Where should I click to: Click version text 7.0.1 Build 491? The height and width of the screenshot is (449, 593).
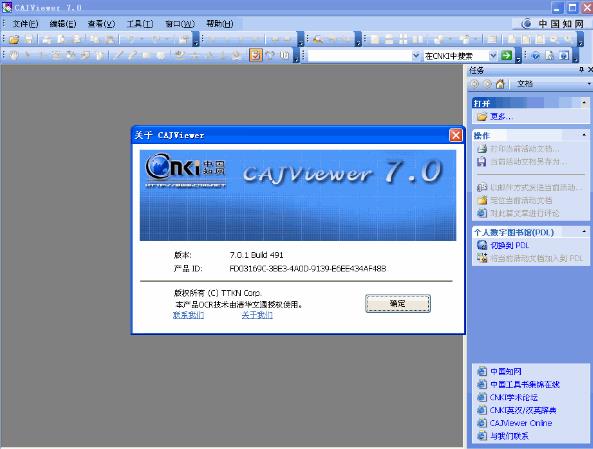coord(256,255)
